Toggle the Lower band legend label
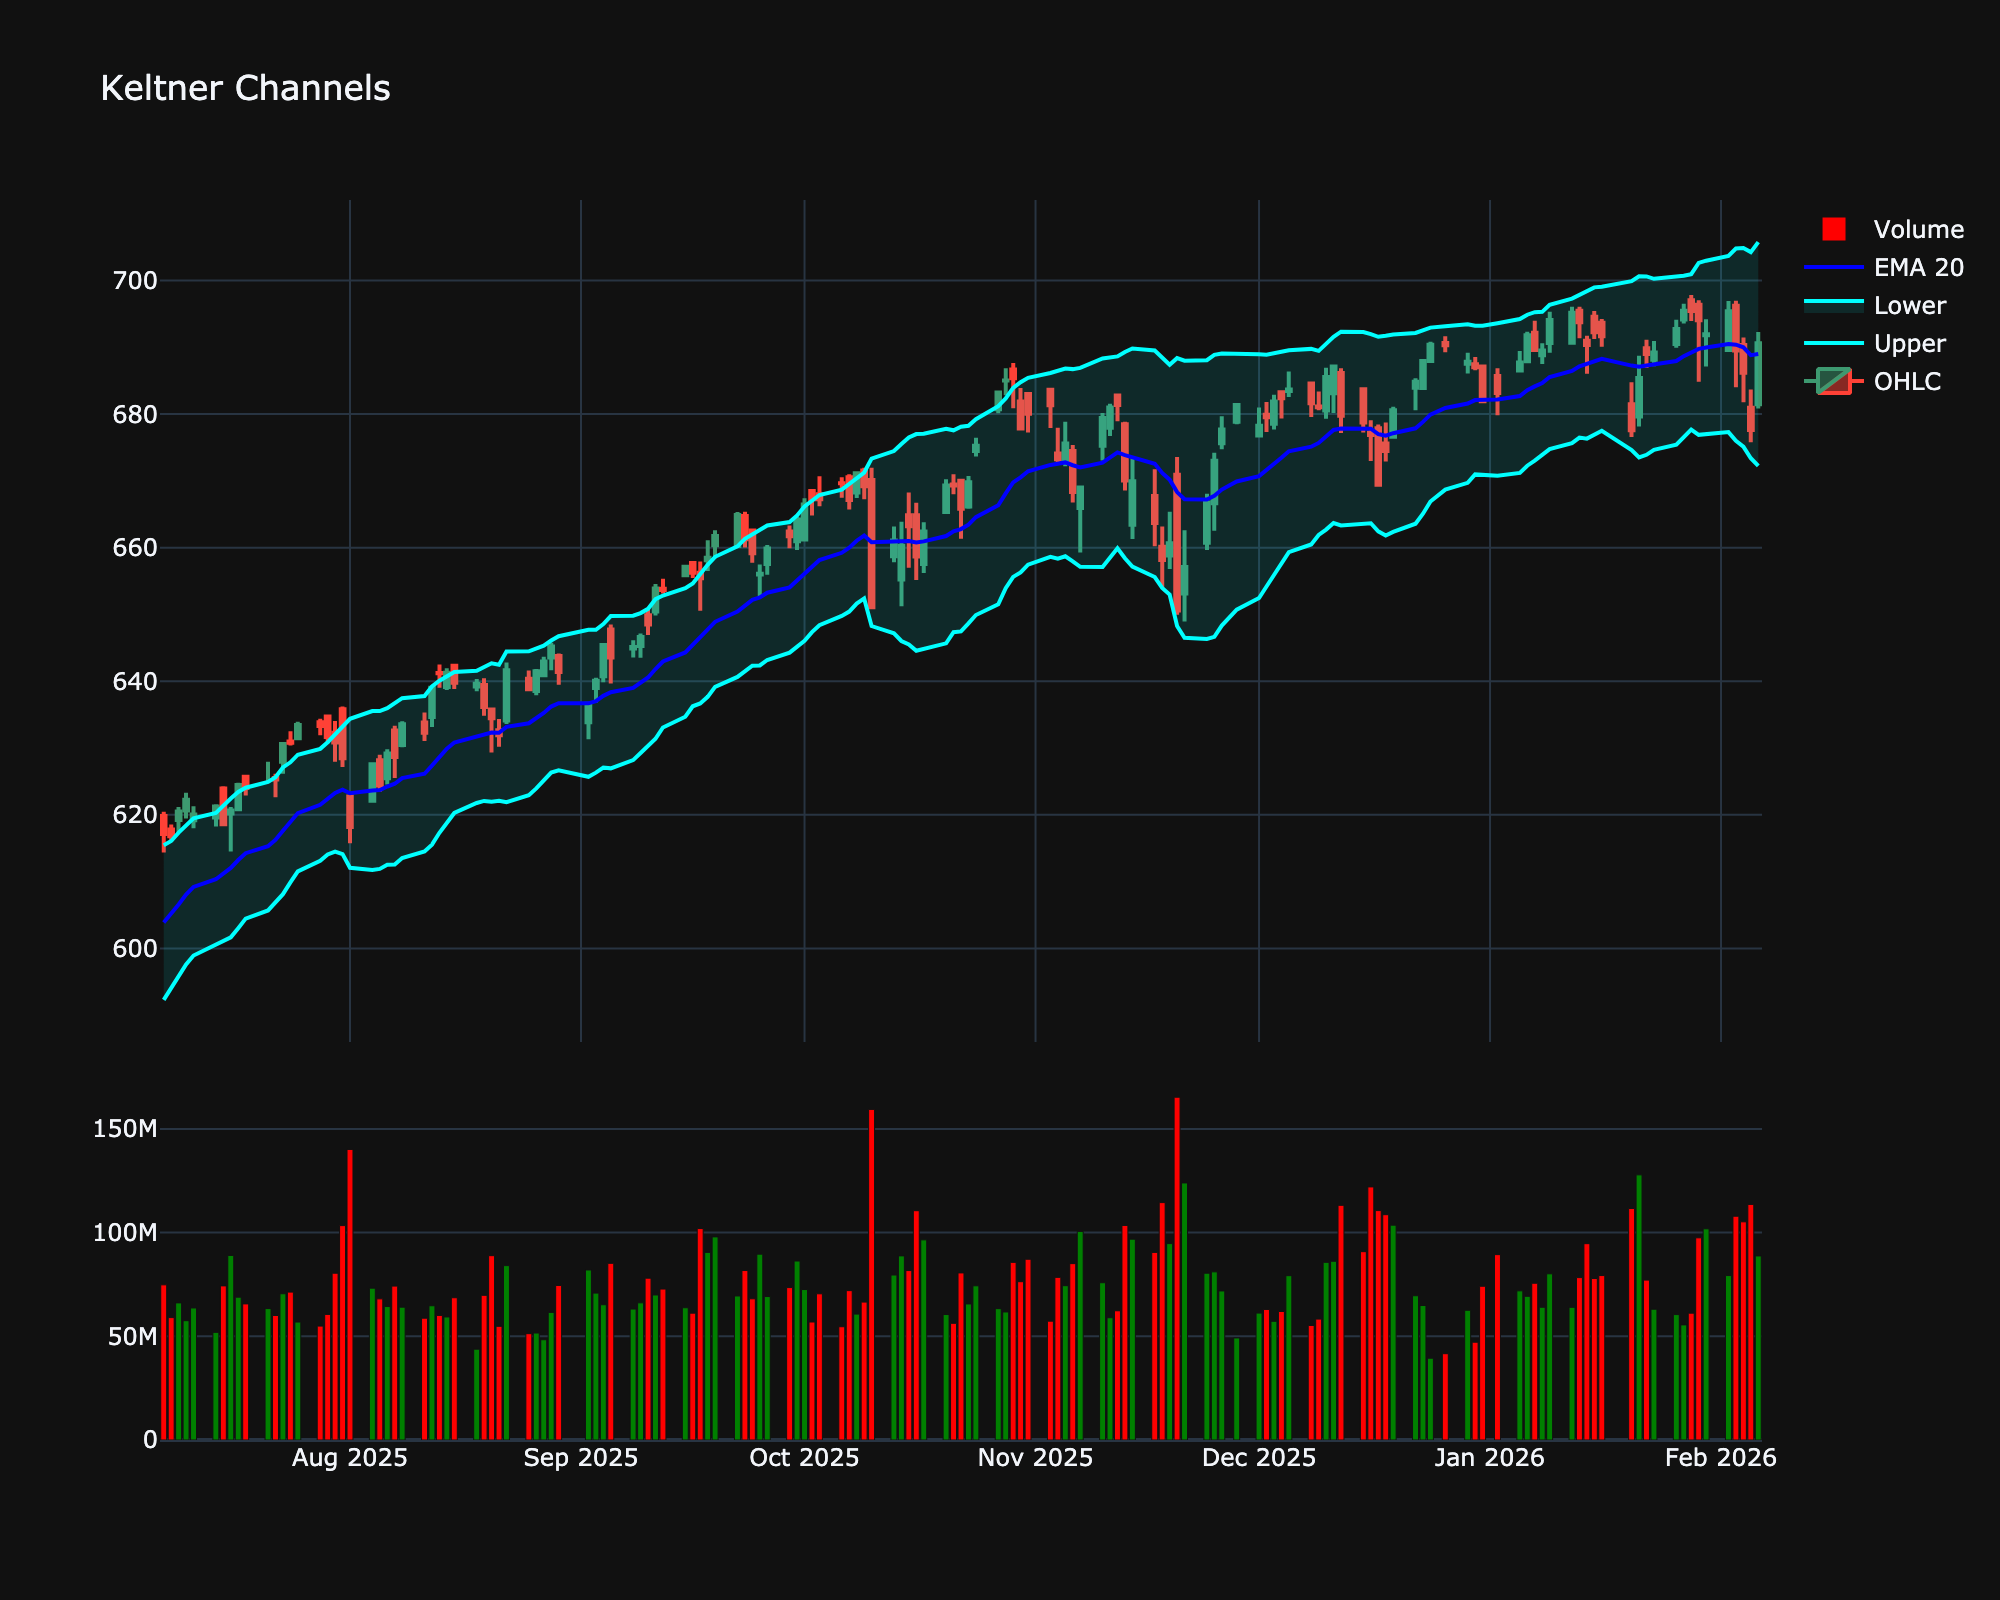This screenshot has width=2000, height=1600. [1909, 305]
